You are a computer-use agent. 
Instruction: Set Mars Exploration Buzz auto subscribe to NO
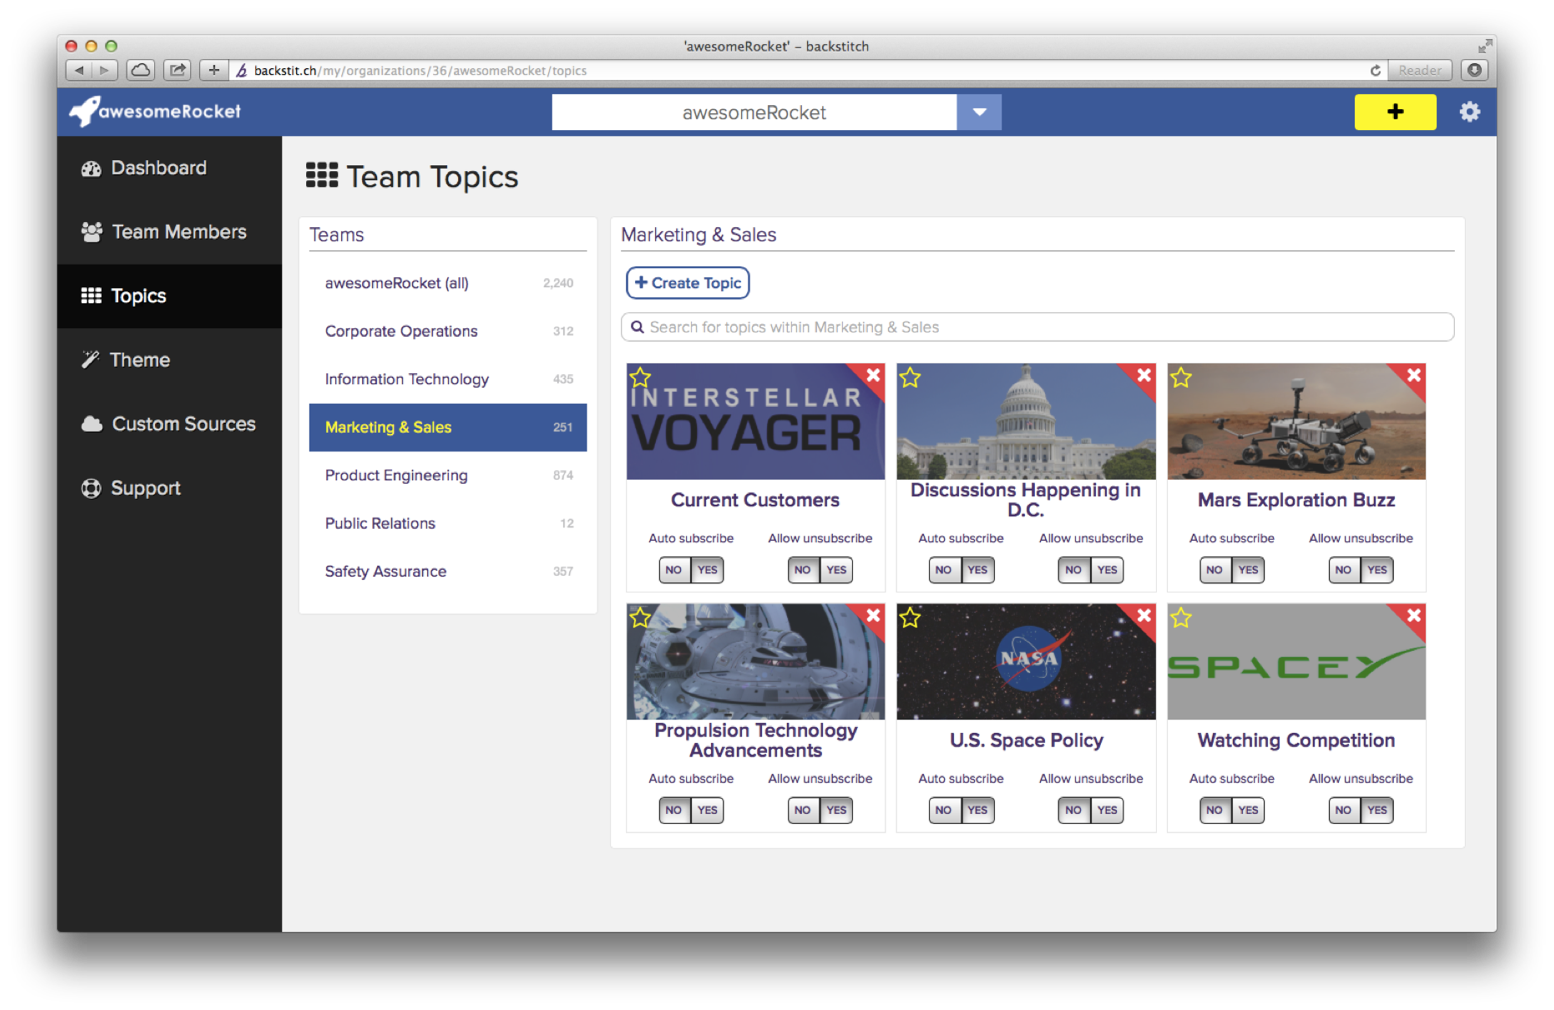click(1214, 570)
